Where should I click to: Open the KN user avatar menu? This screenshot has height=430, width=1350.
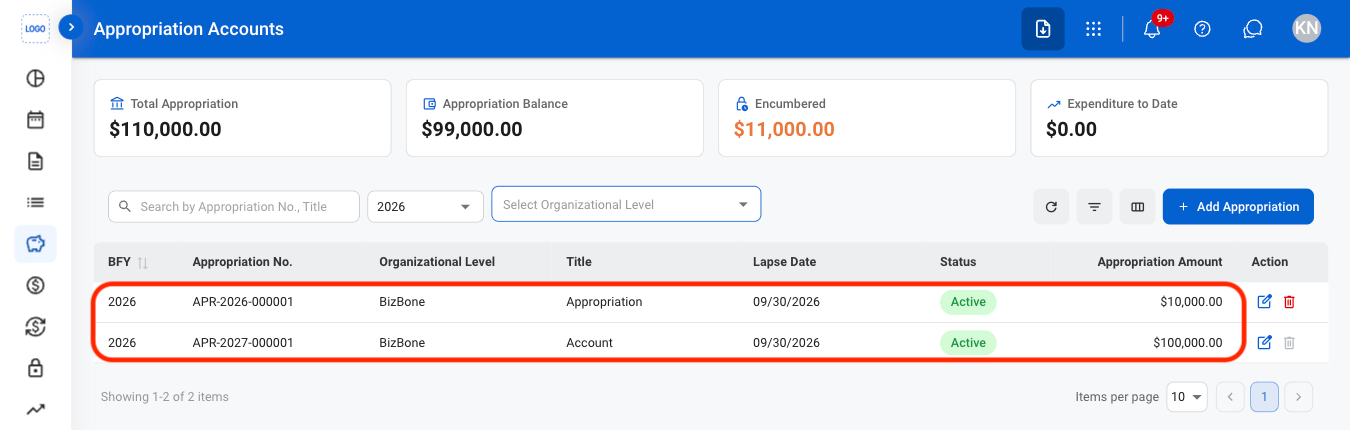[x=1306, y=29]
